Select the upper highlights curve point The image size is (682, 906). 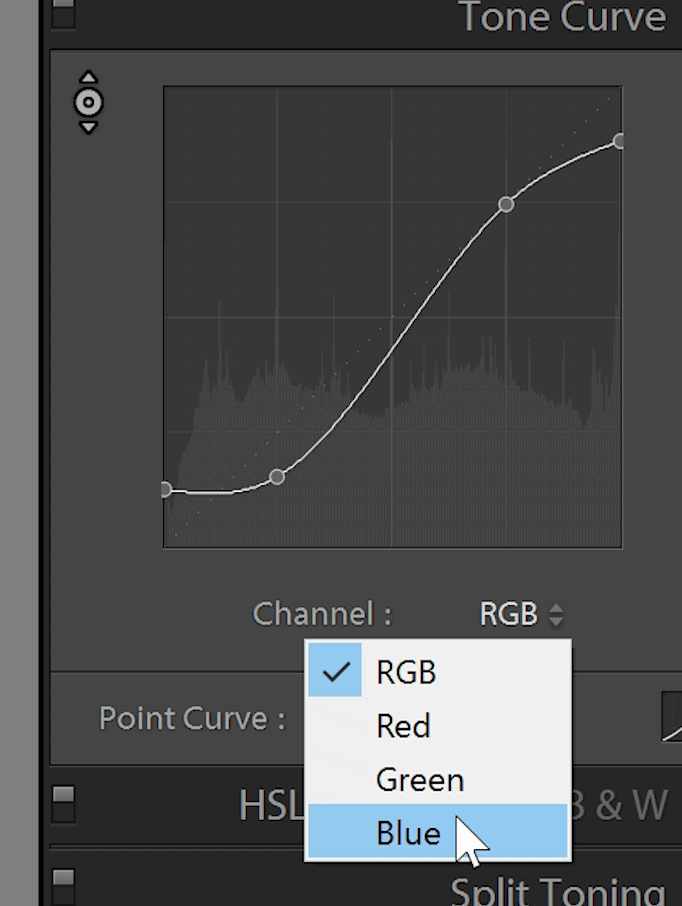click(506, 204)
